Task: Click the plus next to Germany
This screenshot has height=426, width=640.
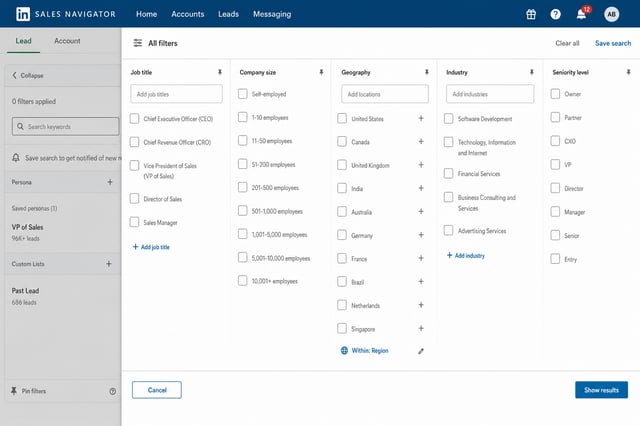Action: coord(421,235)
